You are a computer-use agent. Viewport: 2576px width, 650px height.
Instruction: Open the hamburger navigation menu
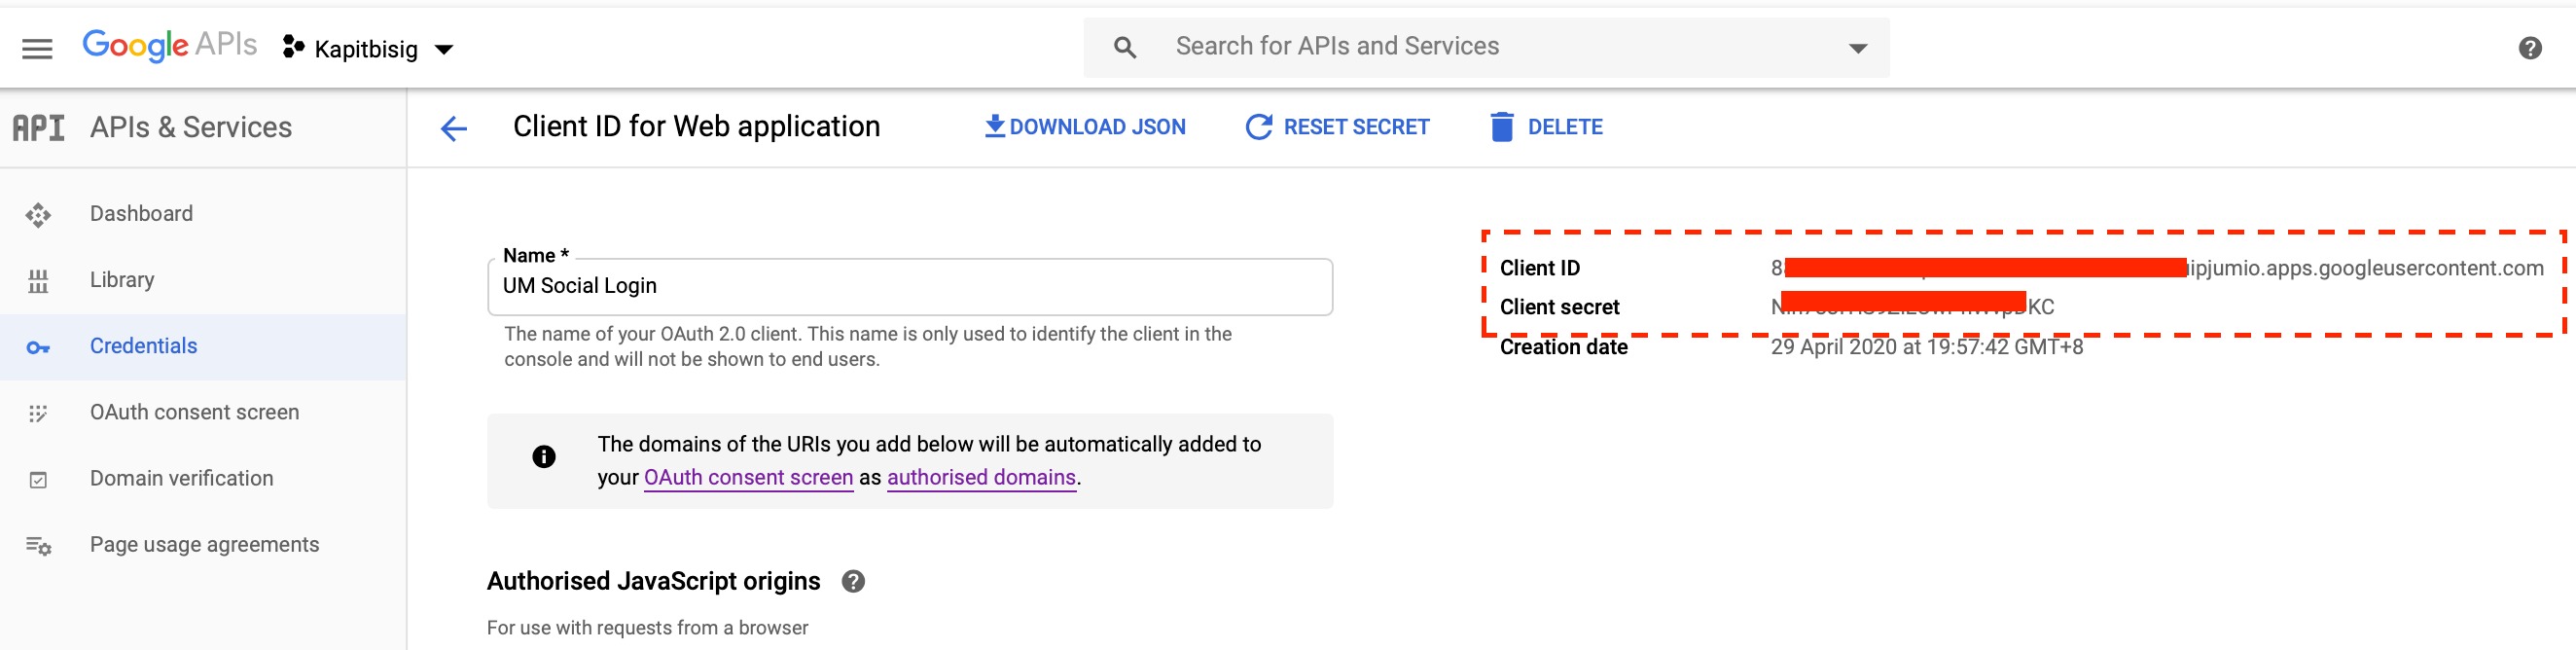[x=37, y=48]
